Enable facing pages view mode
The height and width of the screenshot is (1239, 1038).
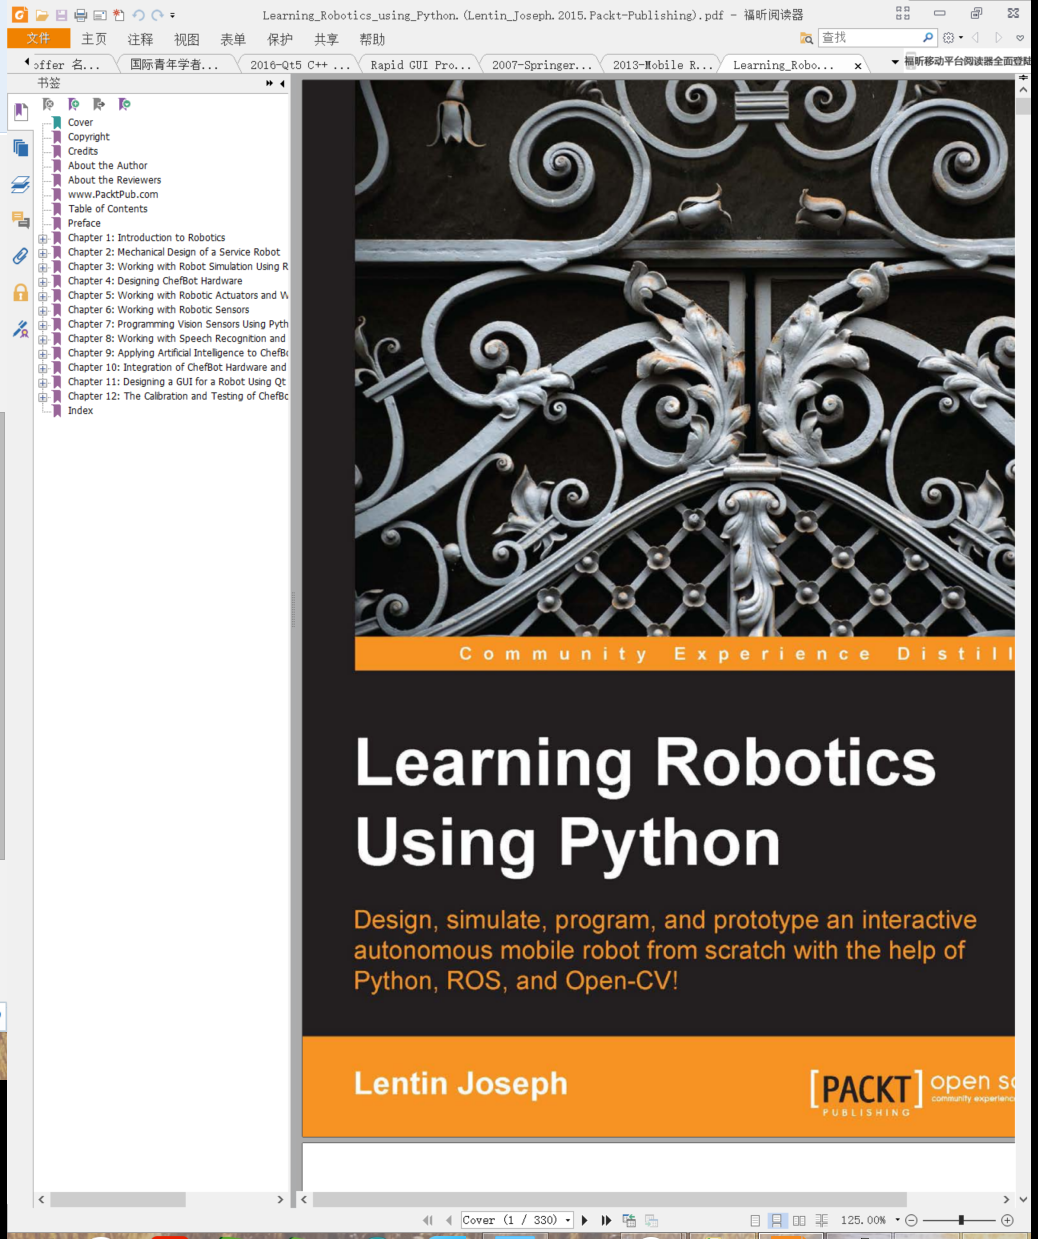pyautogui.click(x=799, y=1220)
